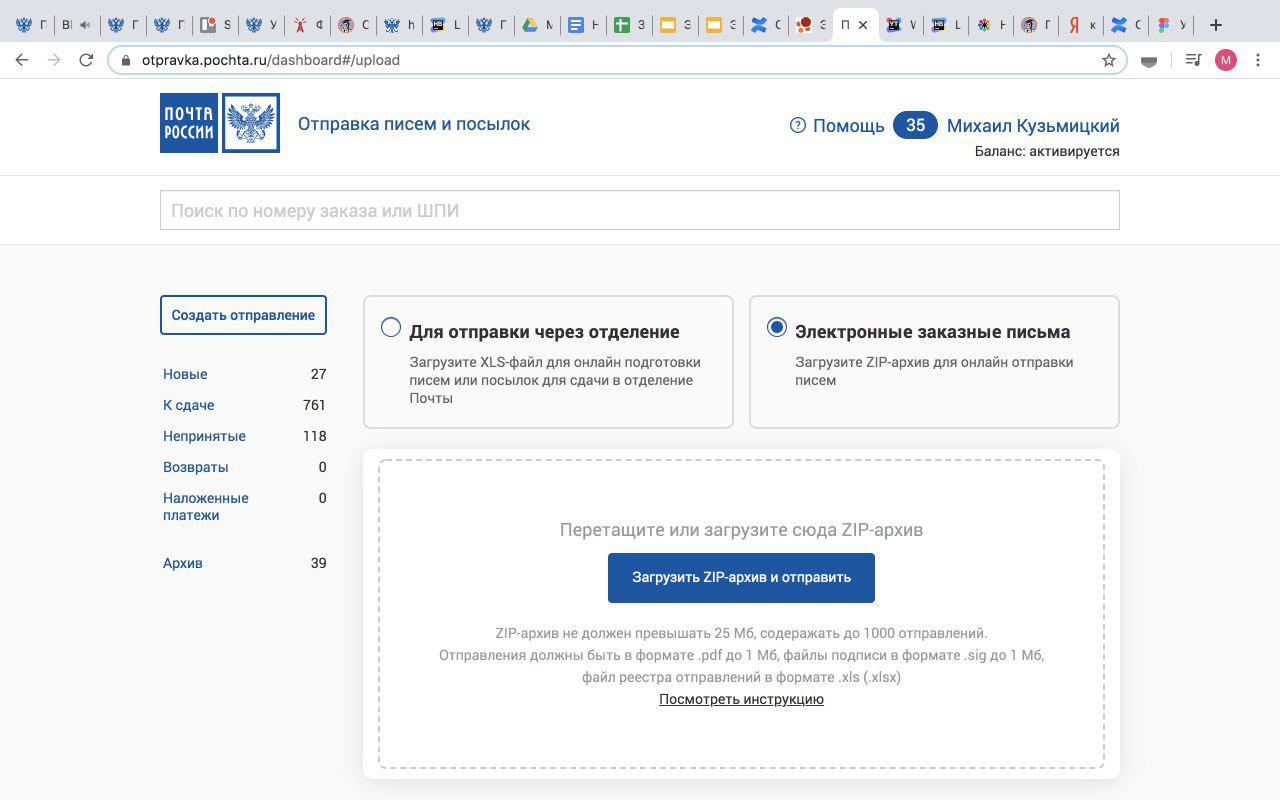Focus the order or ШПИ search field

click(640, 210)
